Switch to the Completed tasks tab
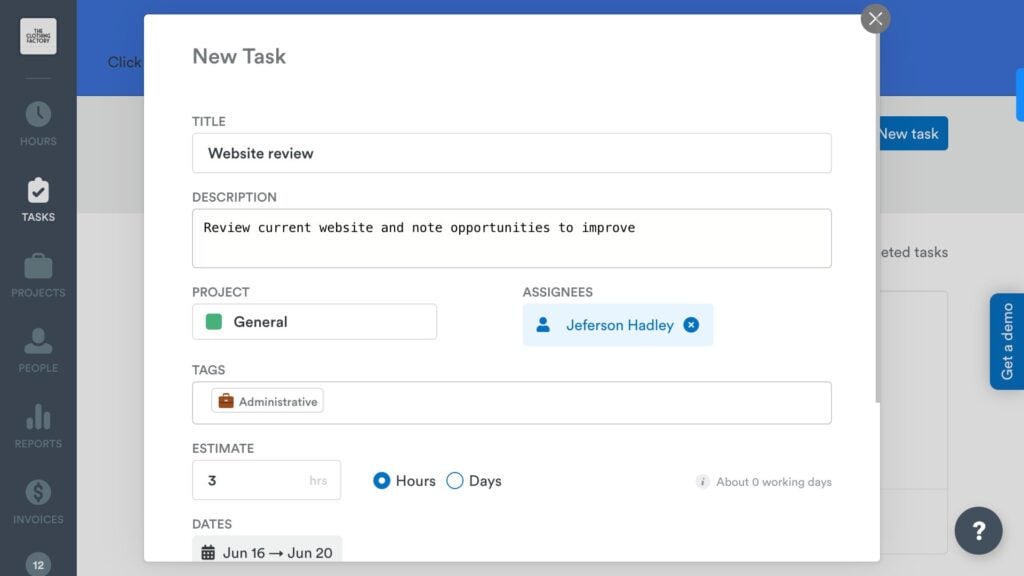 pos(912,252)
